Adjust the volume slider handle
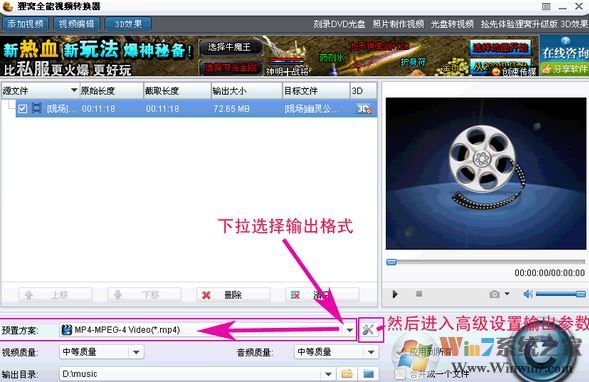Image resolution: width=589 pixels, height=382 pixels. click(x=580, y=294)
